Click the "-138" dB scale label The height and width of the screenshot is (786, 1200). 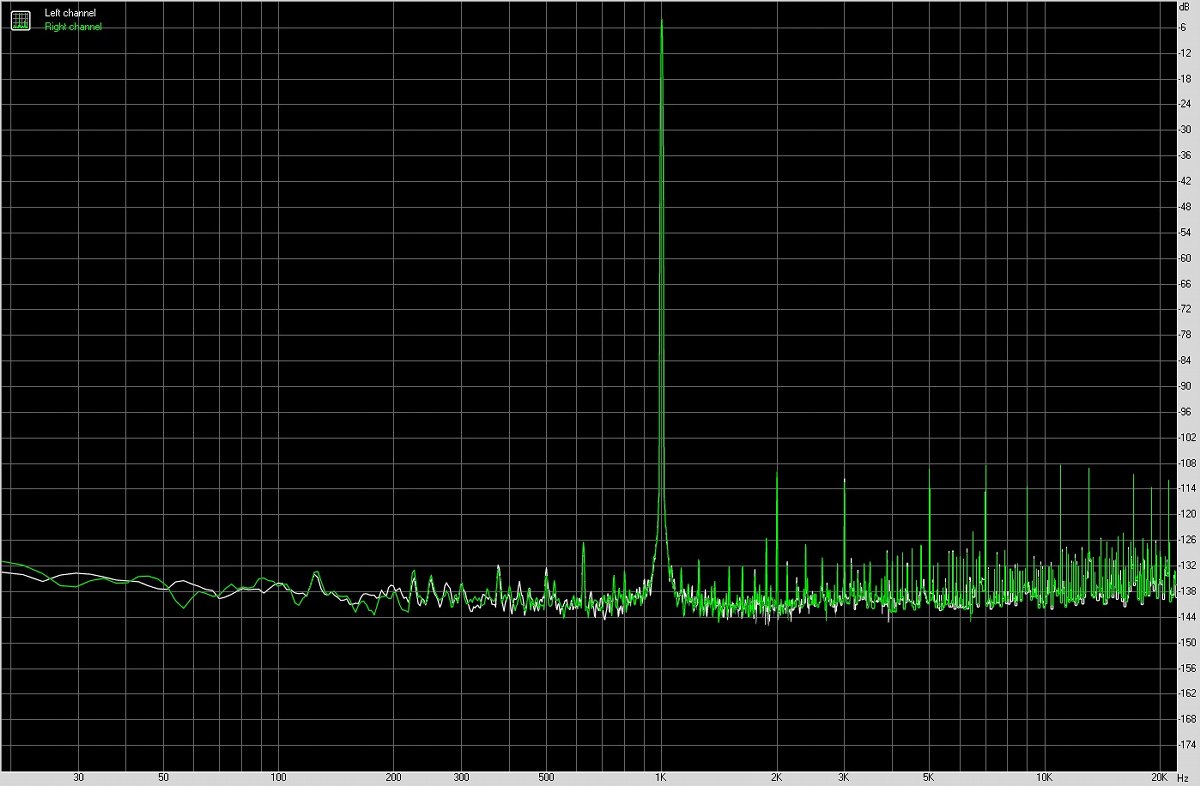[x=1188, y=591]
